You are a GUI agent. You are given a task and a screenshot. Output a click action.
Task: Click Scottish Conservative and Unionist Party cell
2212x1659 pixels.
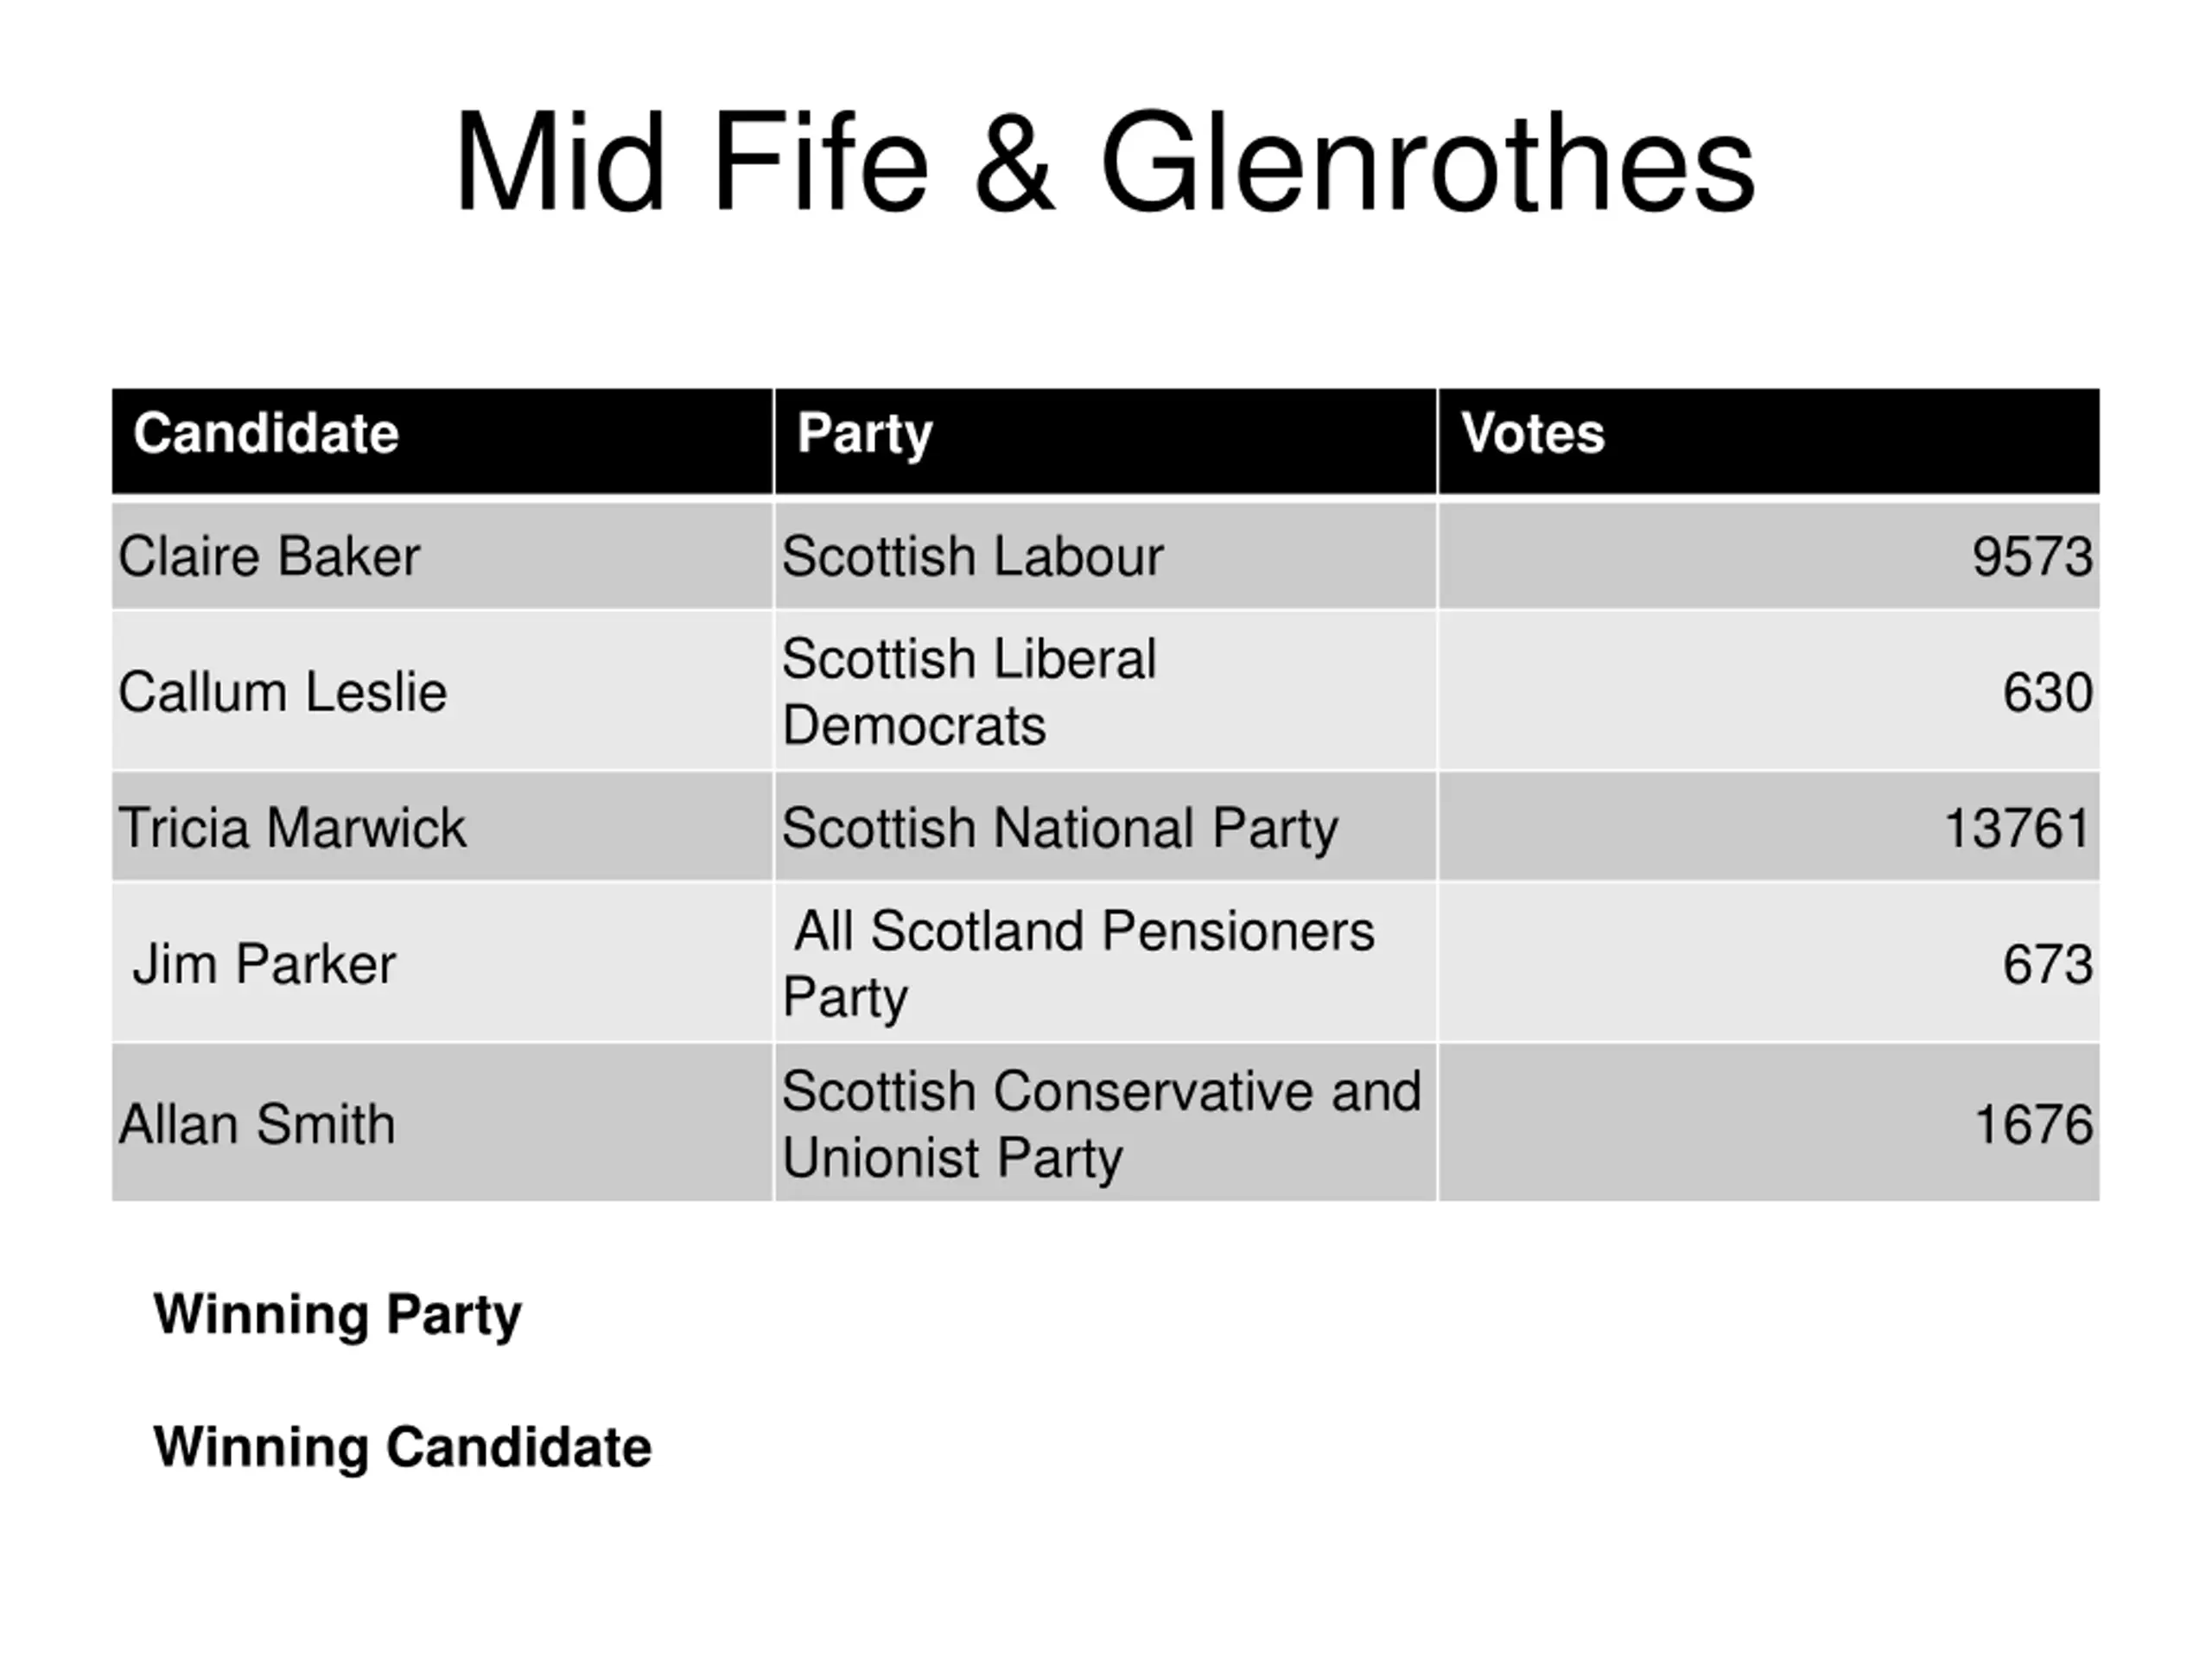point(1106,1123)
